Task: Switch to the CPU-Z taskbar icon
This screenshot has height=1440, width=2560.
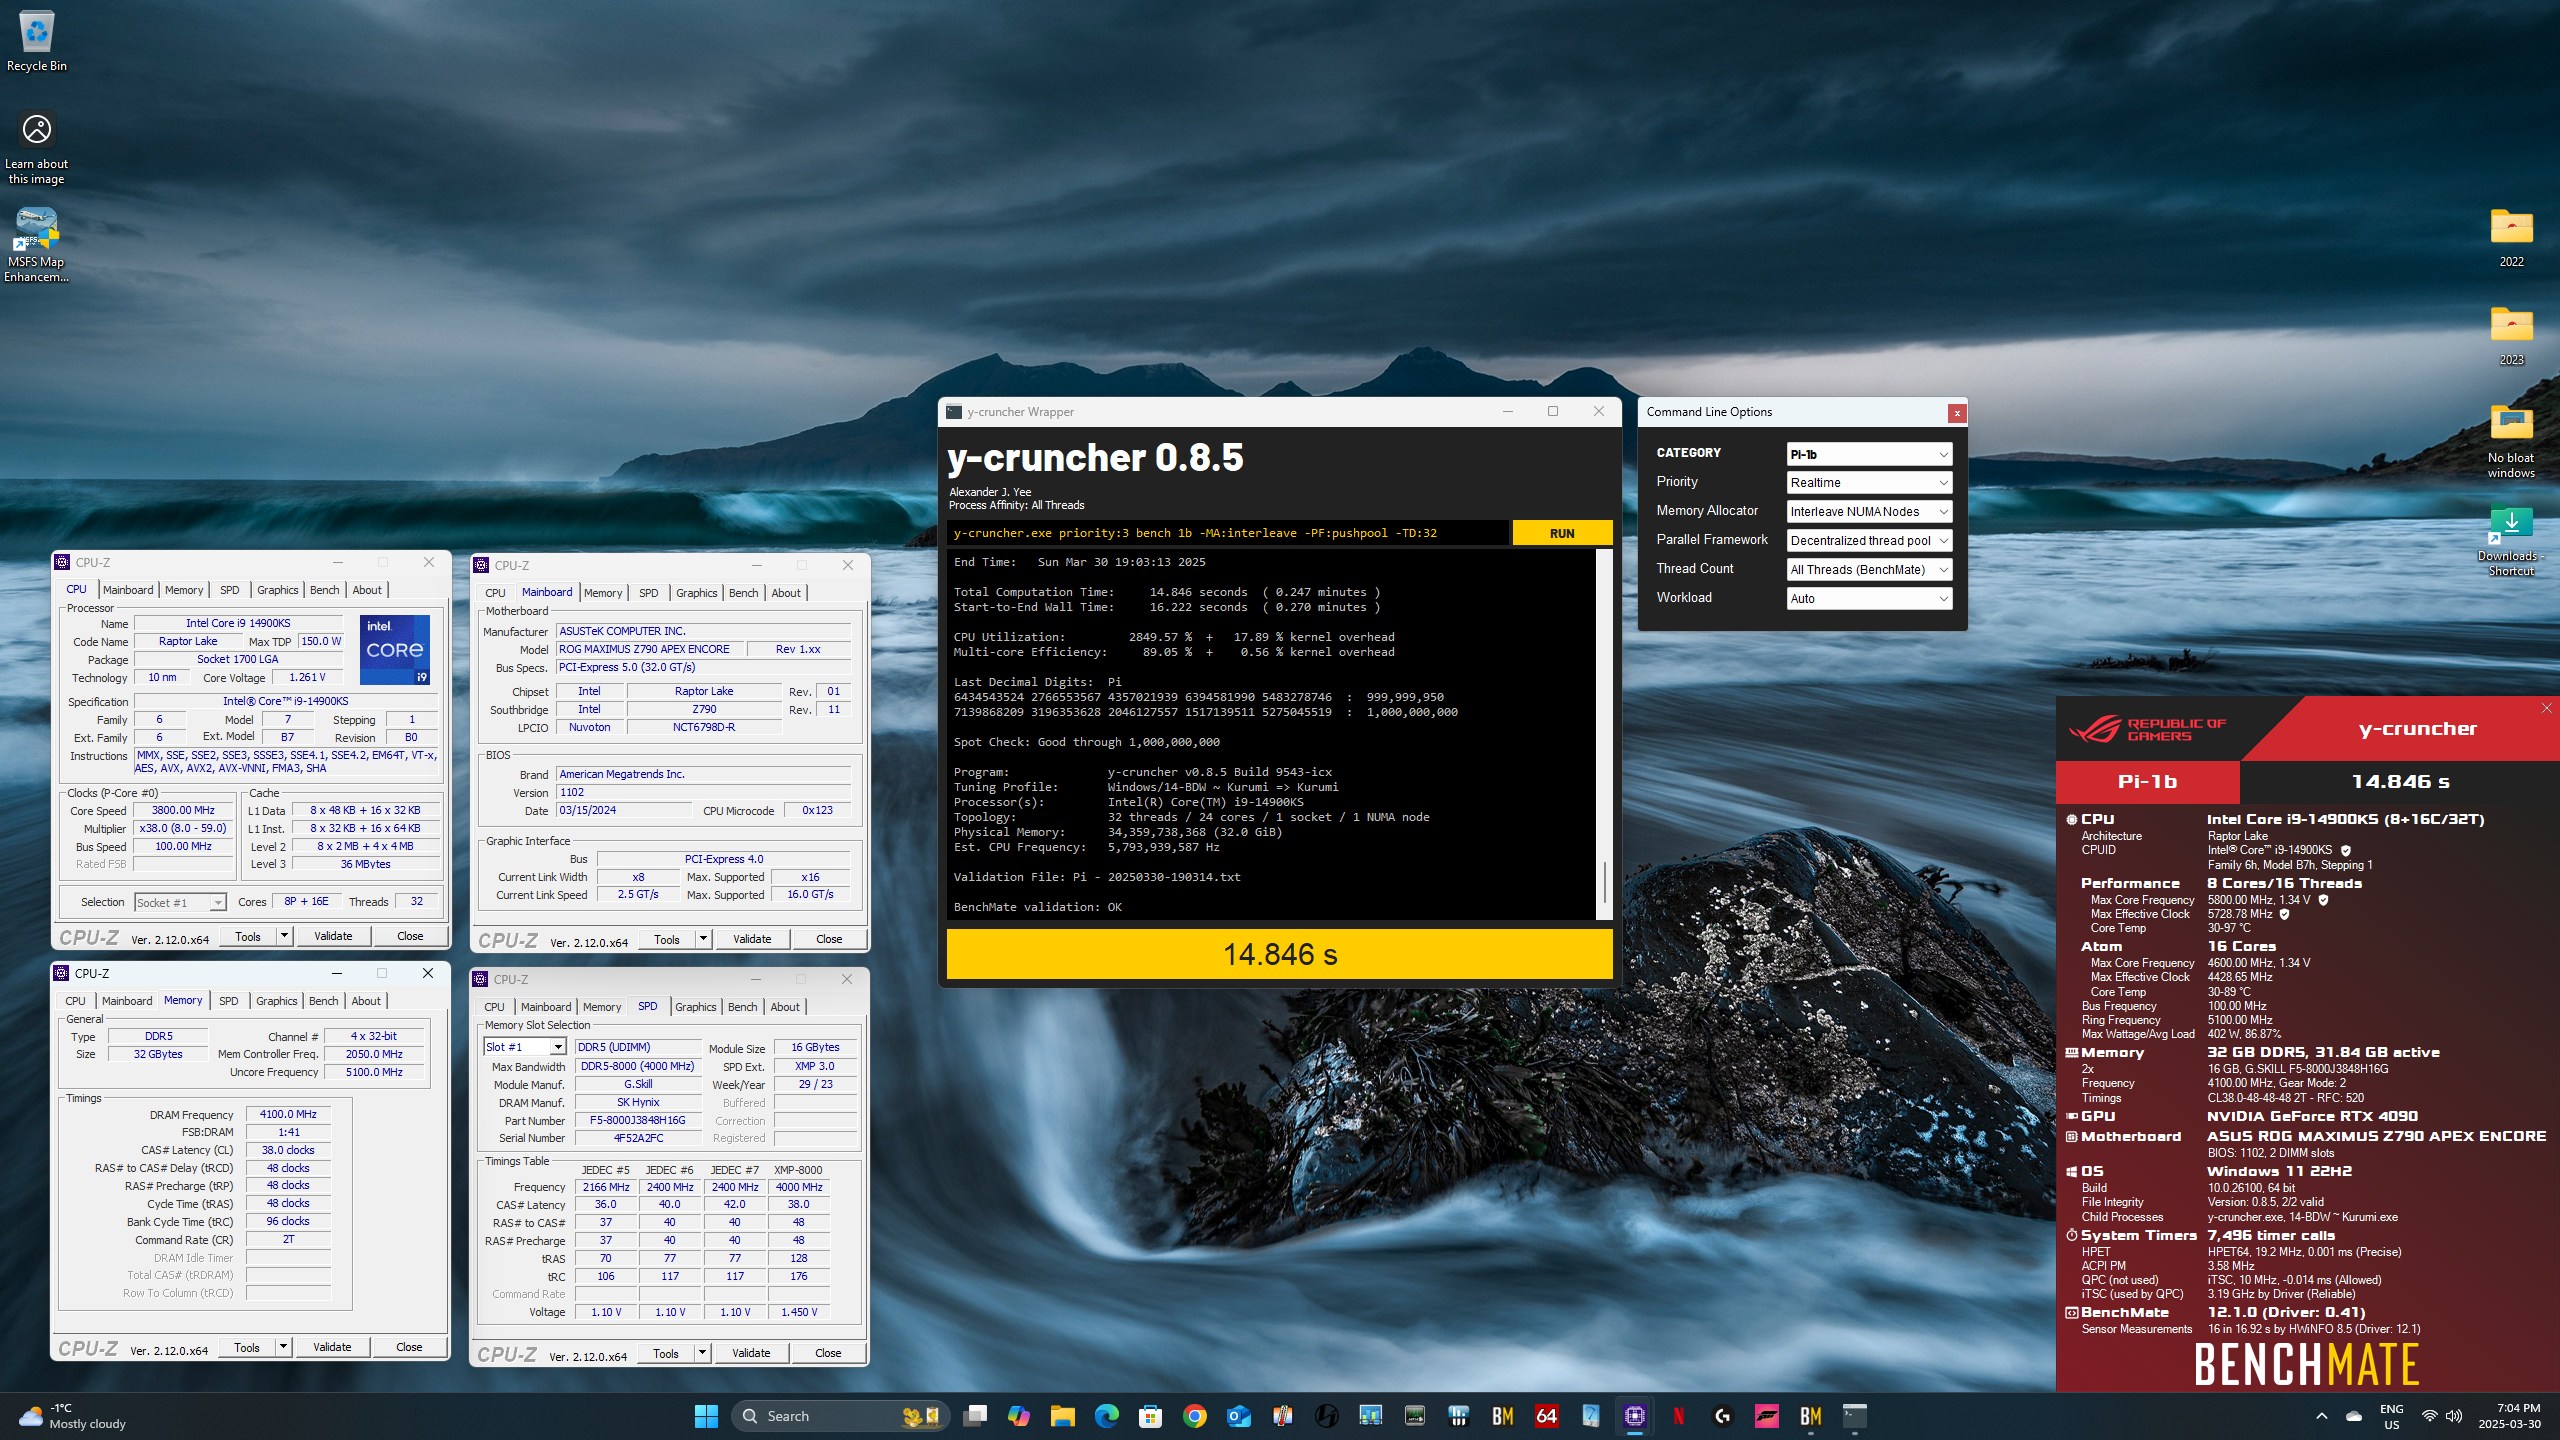Action: click(1635, 1416)
